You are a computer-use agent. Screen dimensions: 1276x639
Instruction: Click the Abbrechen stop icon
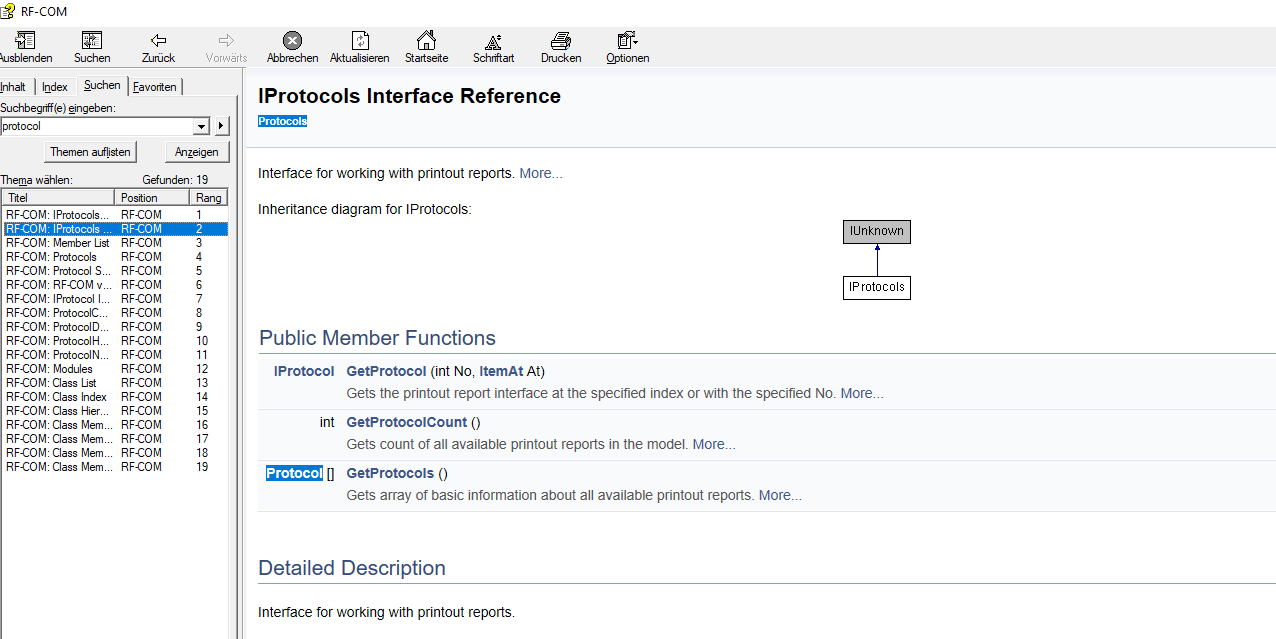[292, 41]
